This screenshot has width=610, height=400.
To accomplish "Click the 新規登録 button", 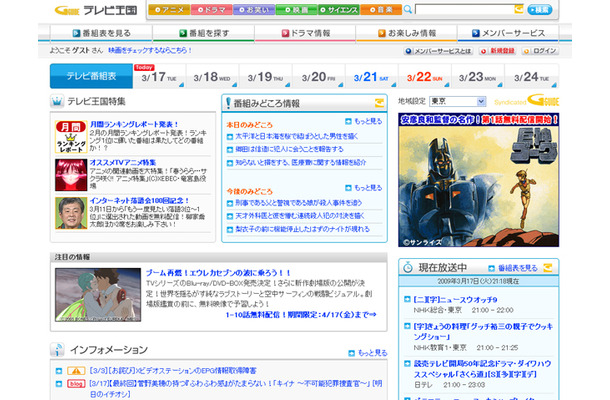I will (498, 51).
